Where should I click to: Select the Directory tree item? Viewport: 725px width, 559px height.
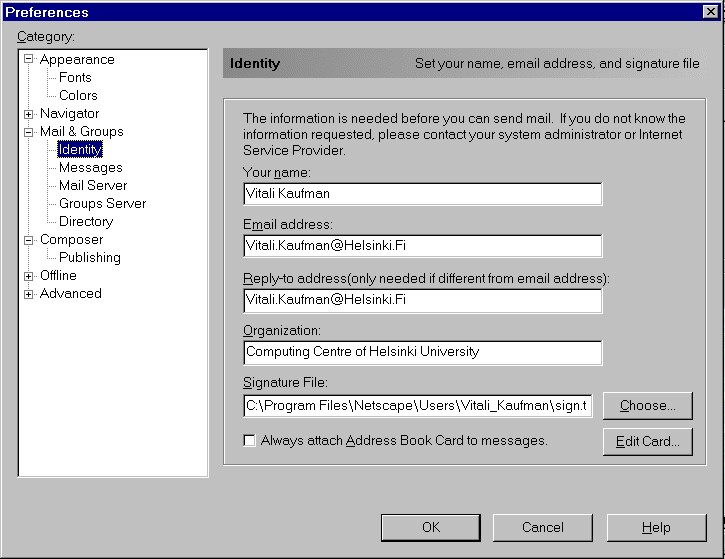pos(86,222)
